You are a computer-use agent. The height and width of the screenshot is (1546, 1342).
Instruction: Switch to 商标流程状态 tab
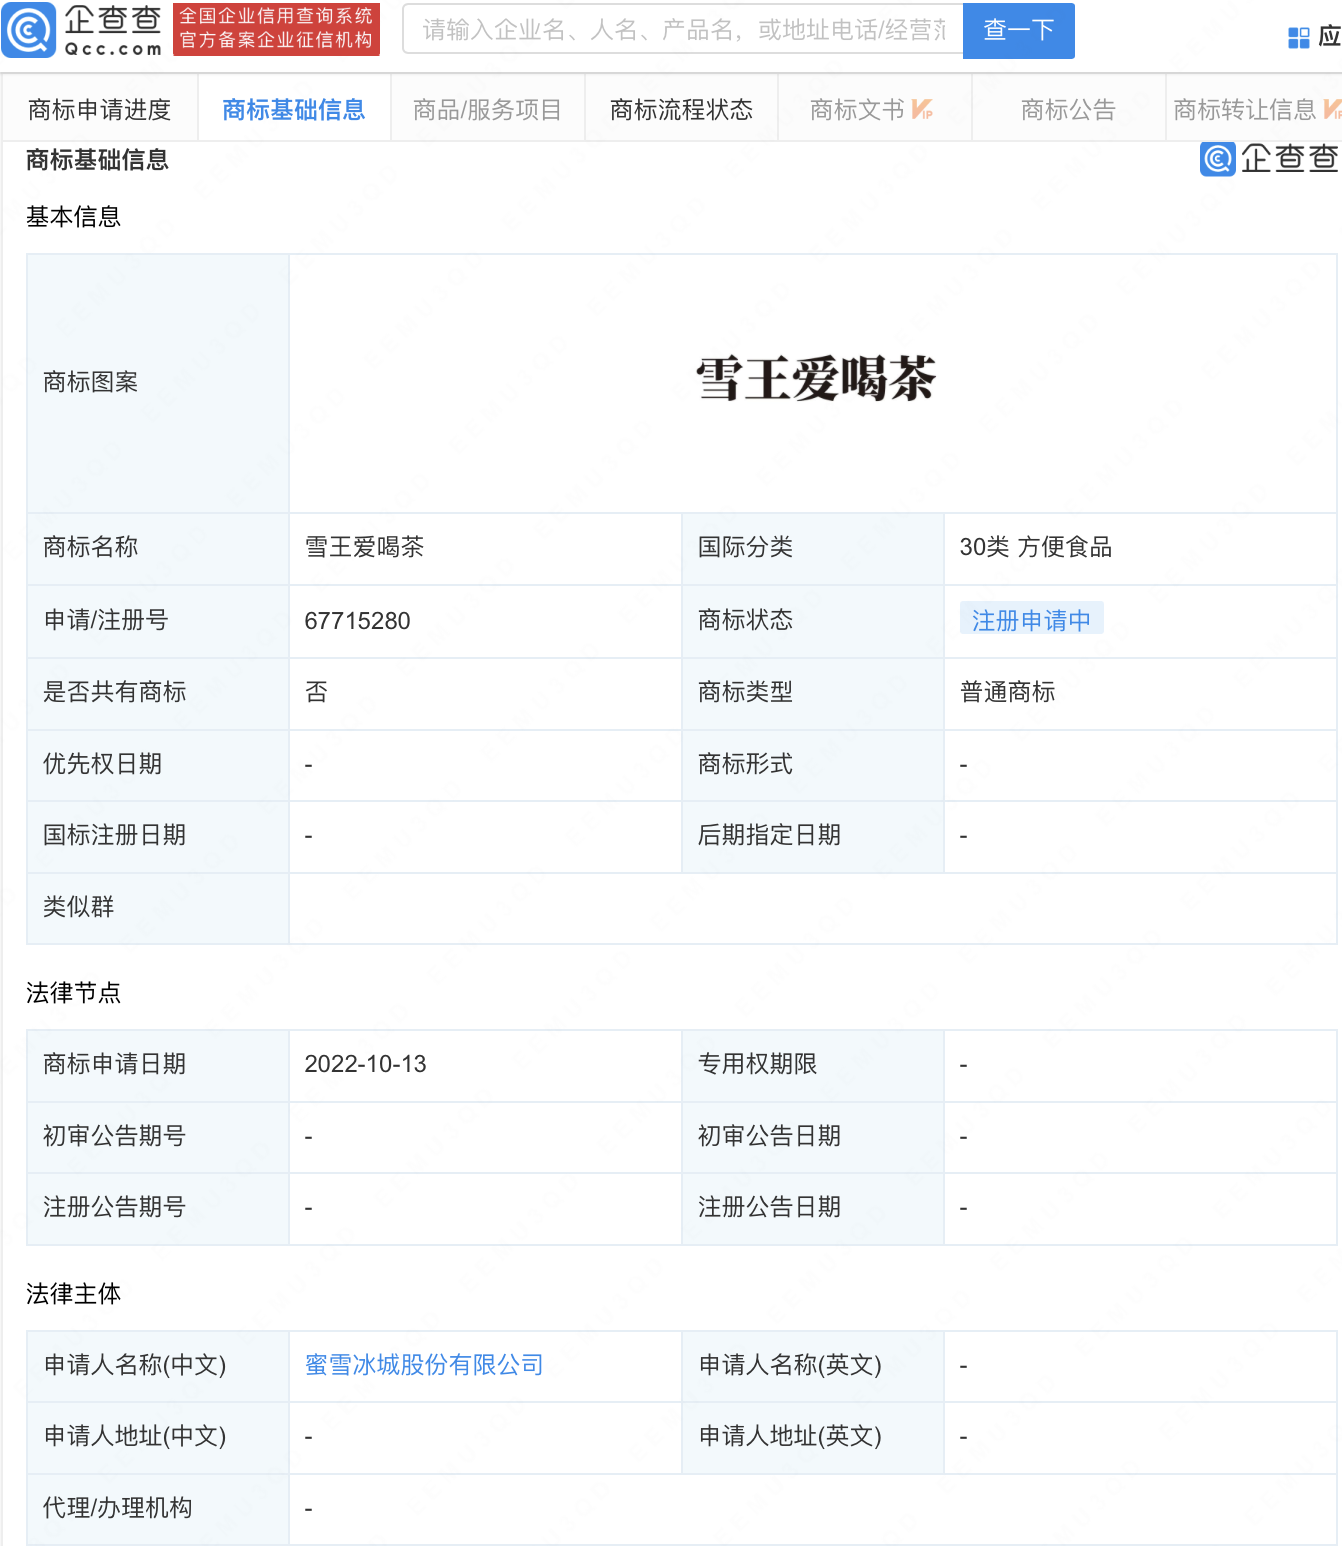coord(681,109)
